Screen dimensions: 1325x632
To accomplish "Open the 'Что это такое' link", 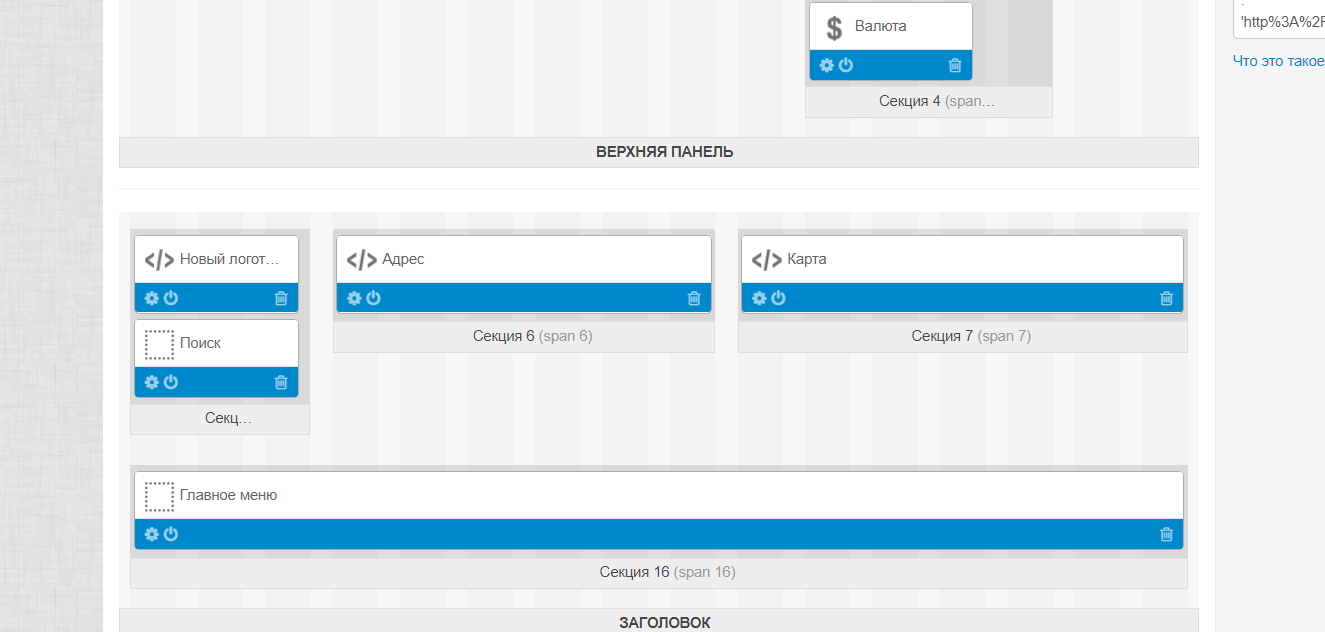I will pyautogui.click(x=1278, y=61).
